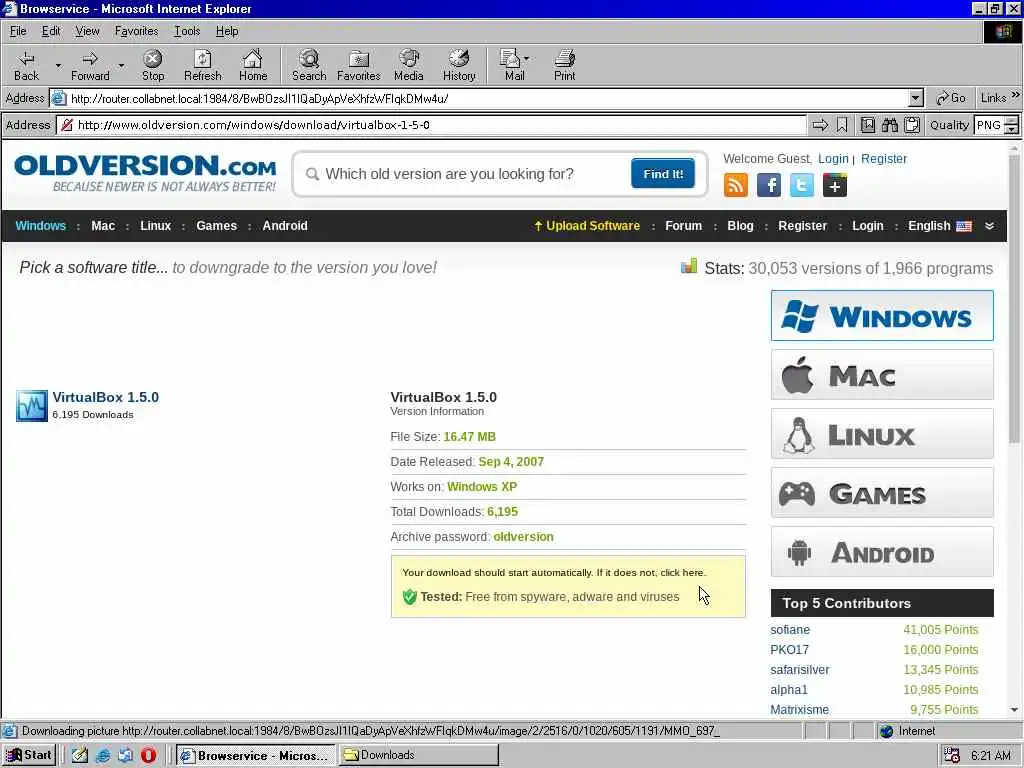Image resolution: width=1024 pixels, height=768 pixels.
Task: Open the View menu
Action: (x=88, y=31)
